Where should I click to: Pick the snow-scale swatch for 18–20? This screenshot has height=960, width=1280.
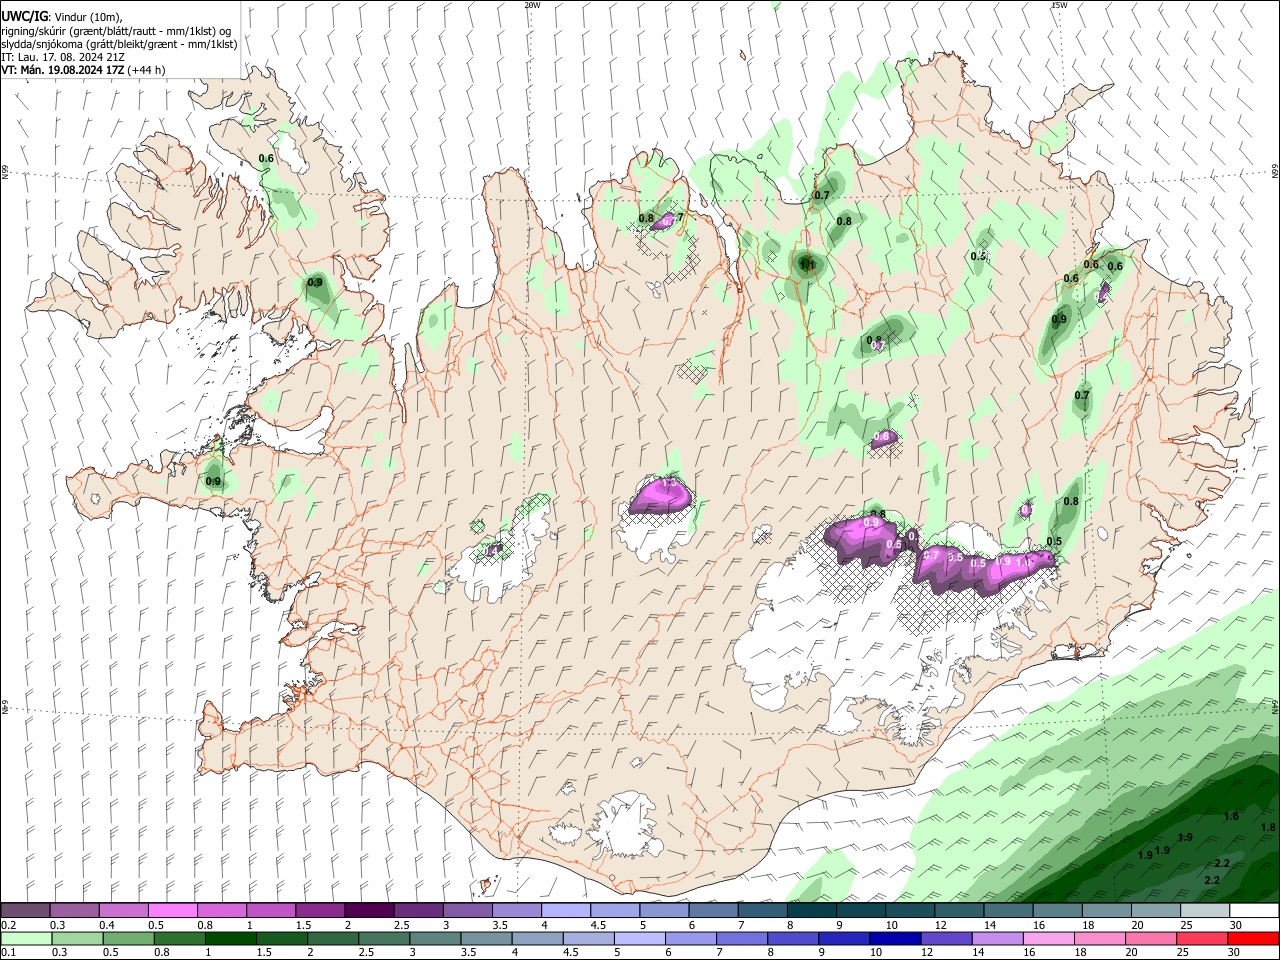tap(1106, 911)
